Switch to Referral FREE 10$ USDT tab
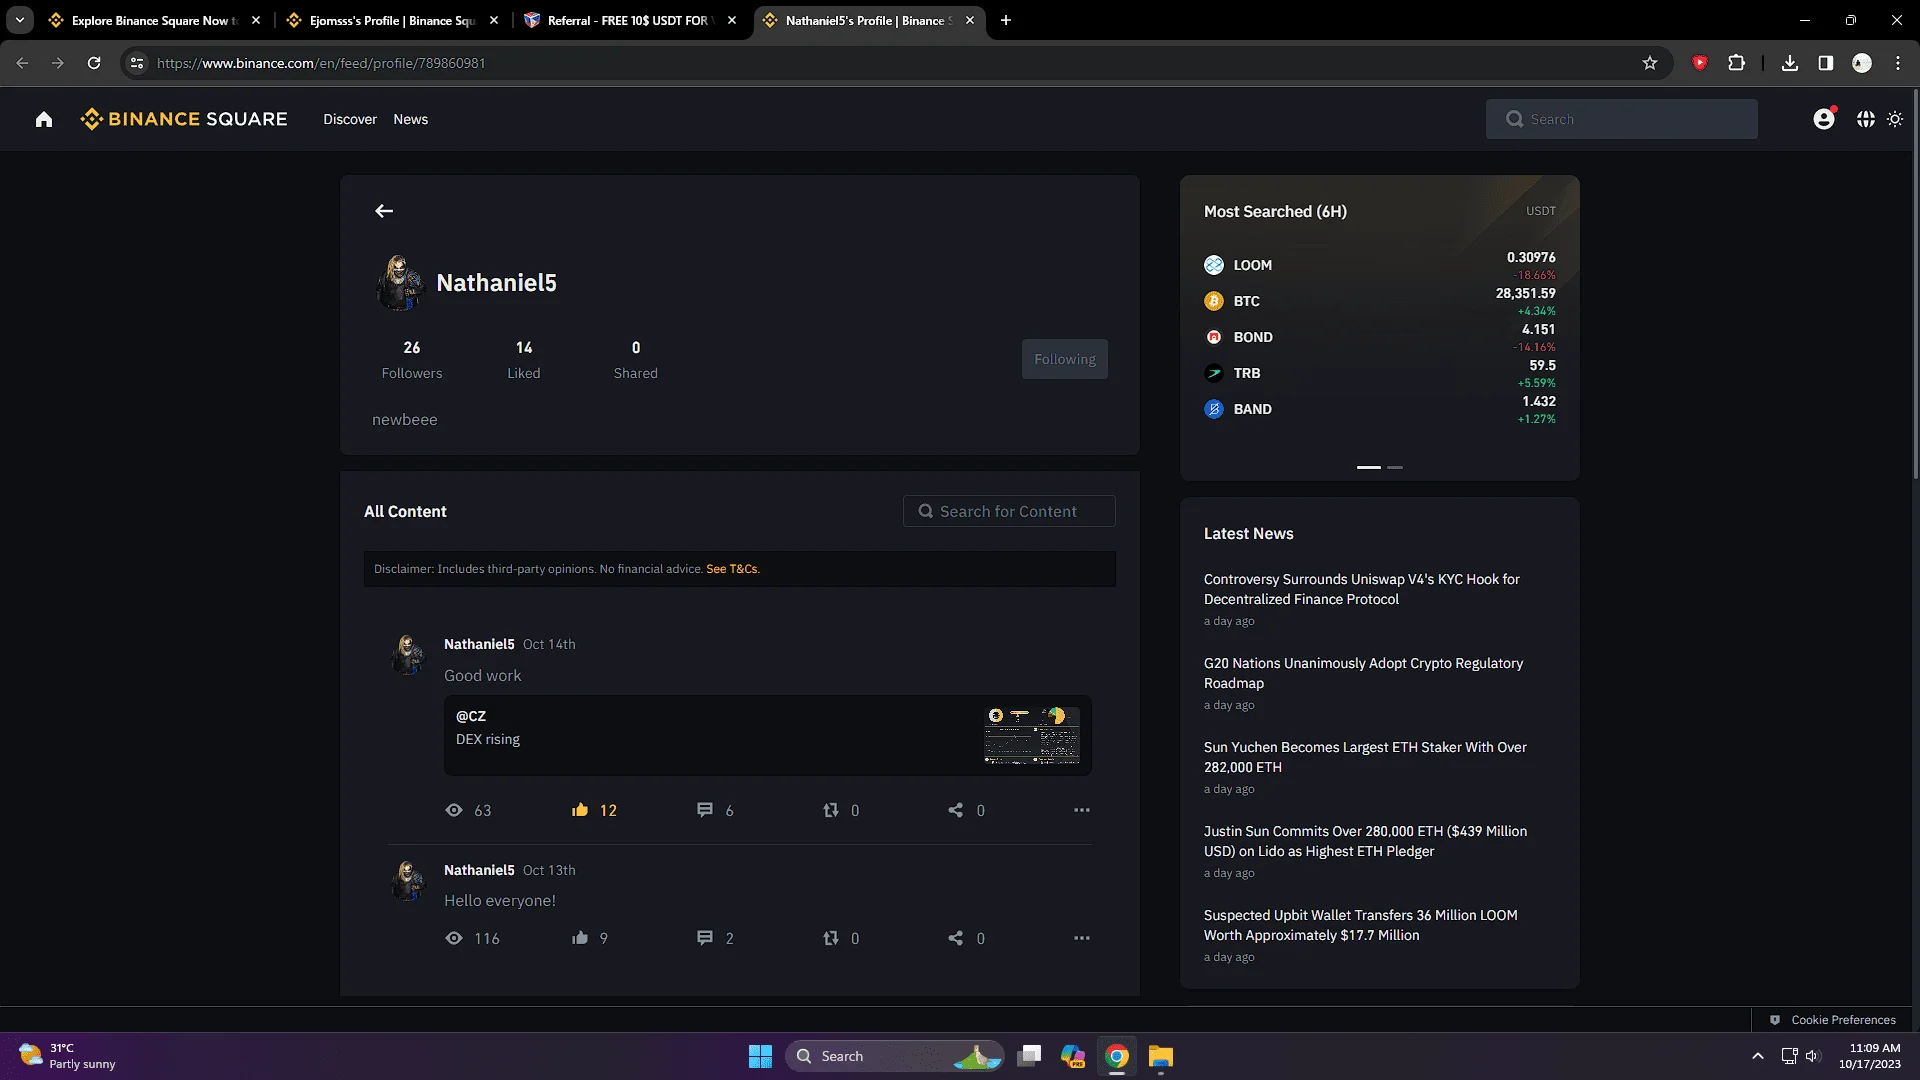Viewport: 1920px width, 1080px height. 630,20
